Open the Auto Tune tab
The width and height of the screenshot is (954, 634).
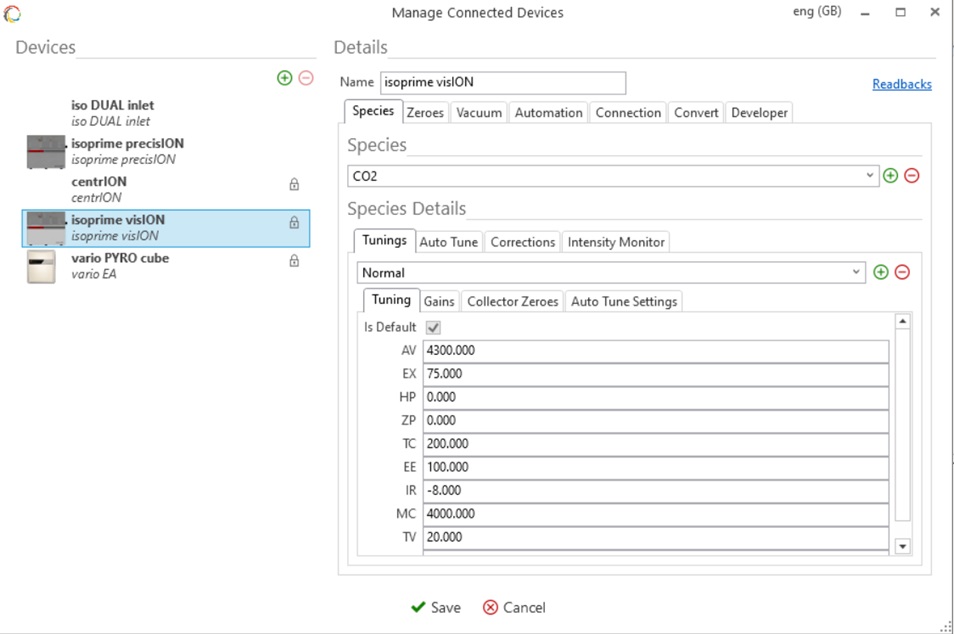pos(449,242)
